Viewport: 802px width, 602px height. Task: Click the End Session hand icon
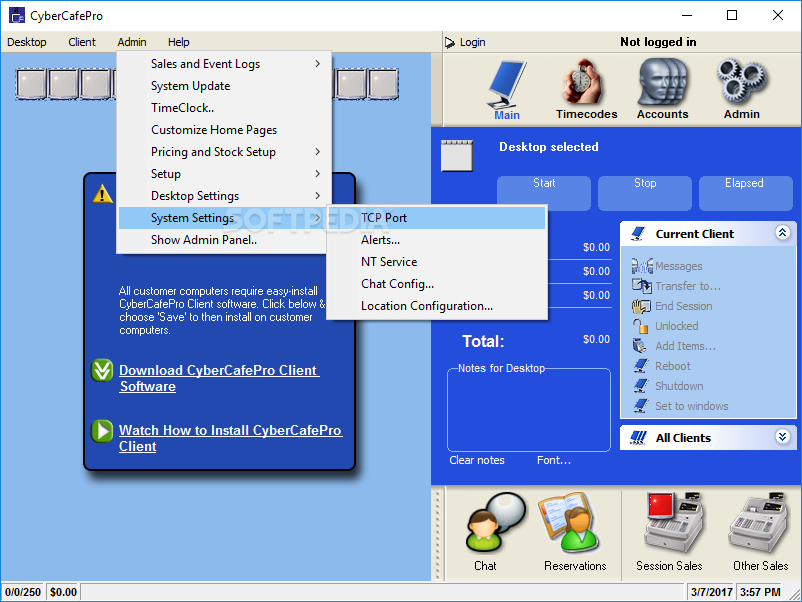(641, 306)
